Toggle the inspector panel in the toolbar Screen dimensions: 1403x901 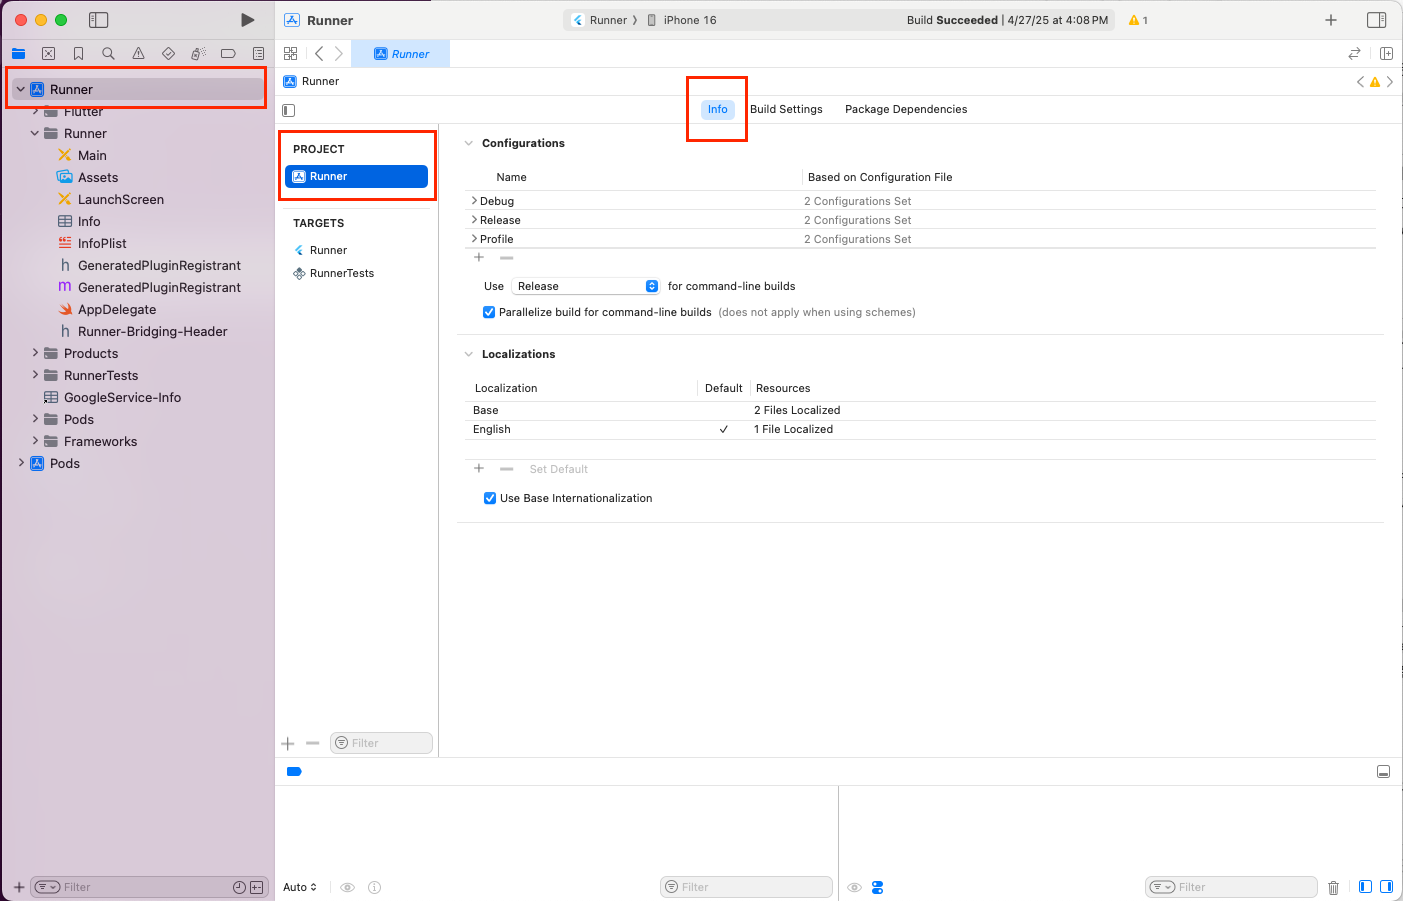point(1376,20)
